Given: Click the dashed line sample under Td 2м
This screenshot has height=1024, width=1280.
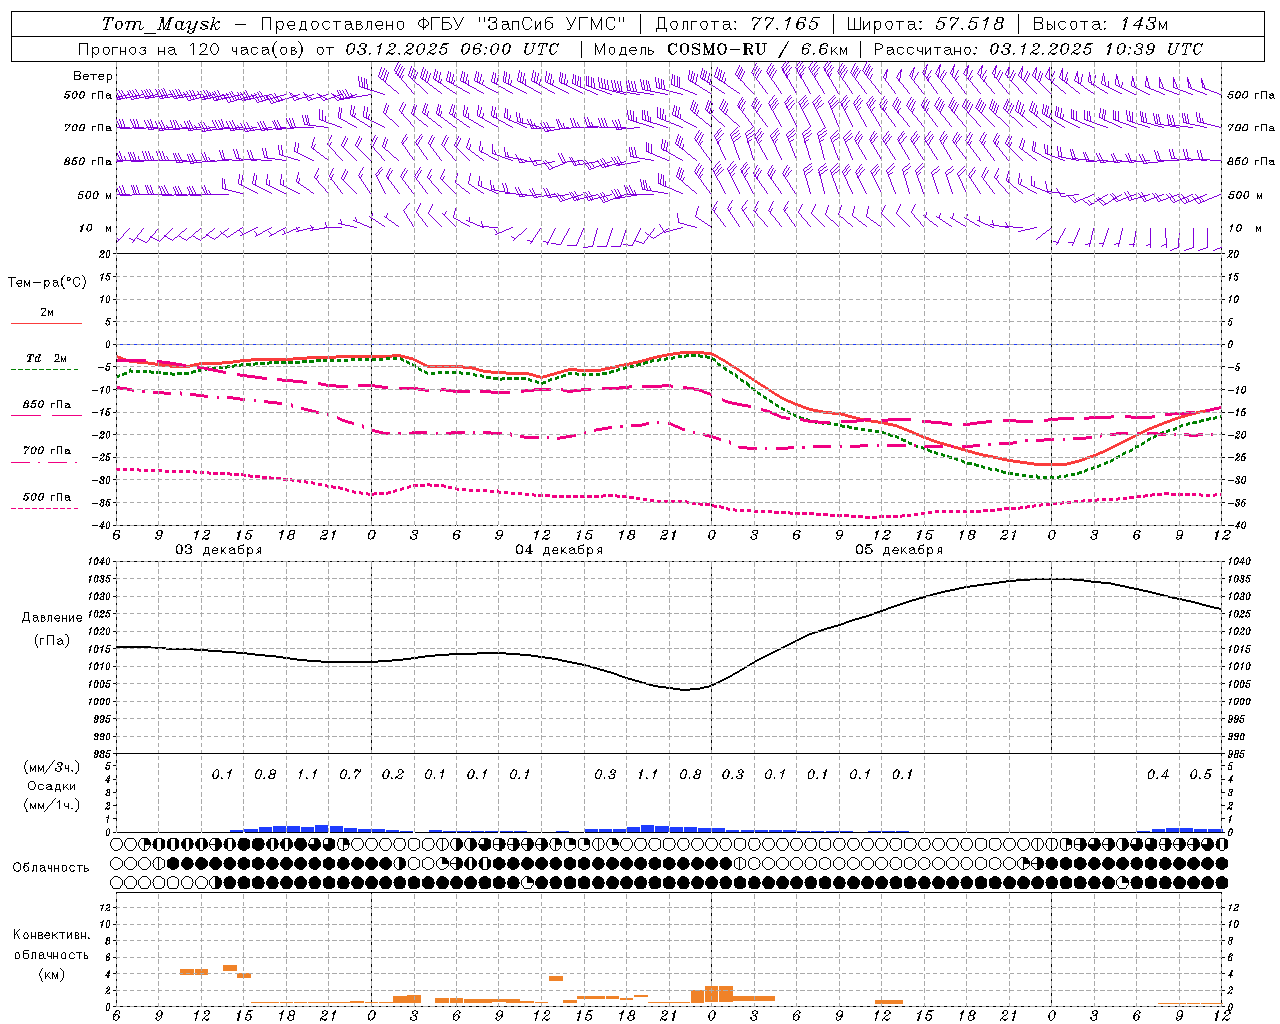Looking at the screenshot, I should [x=44, y=370].
